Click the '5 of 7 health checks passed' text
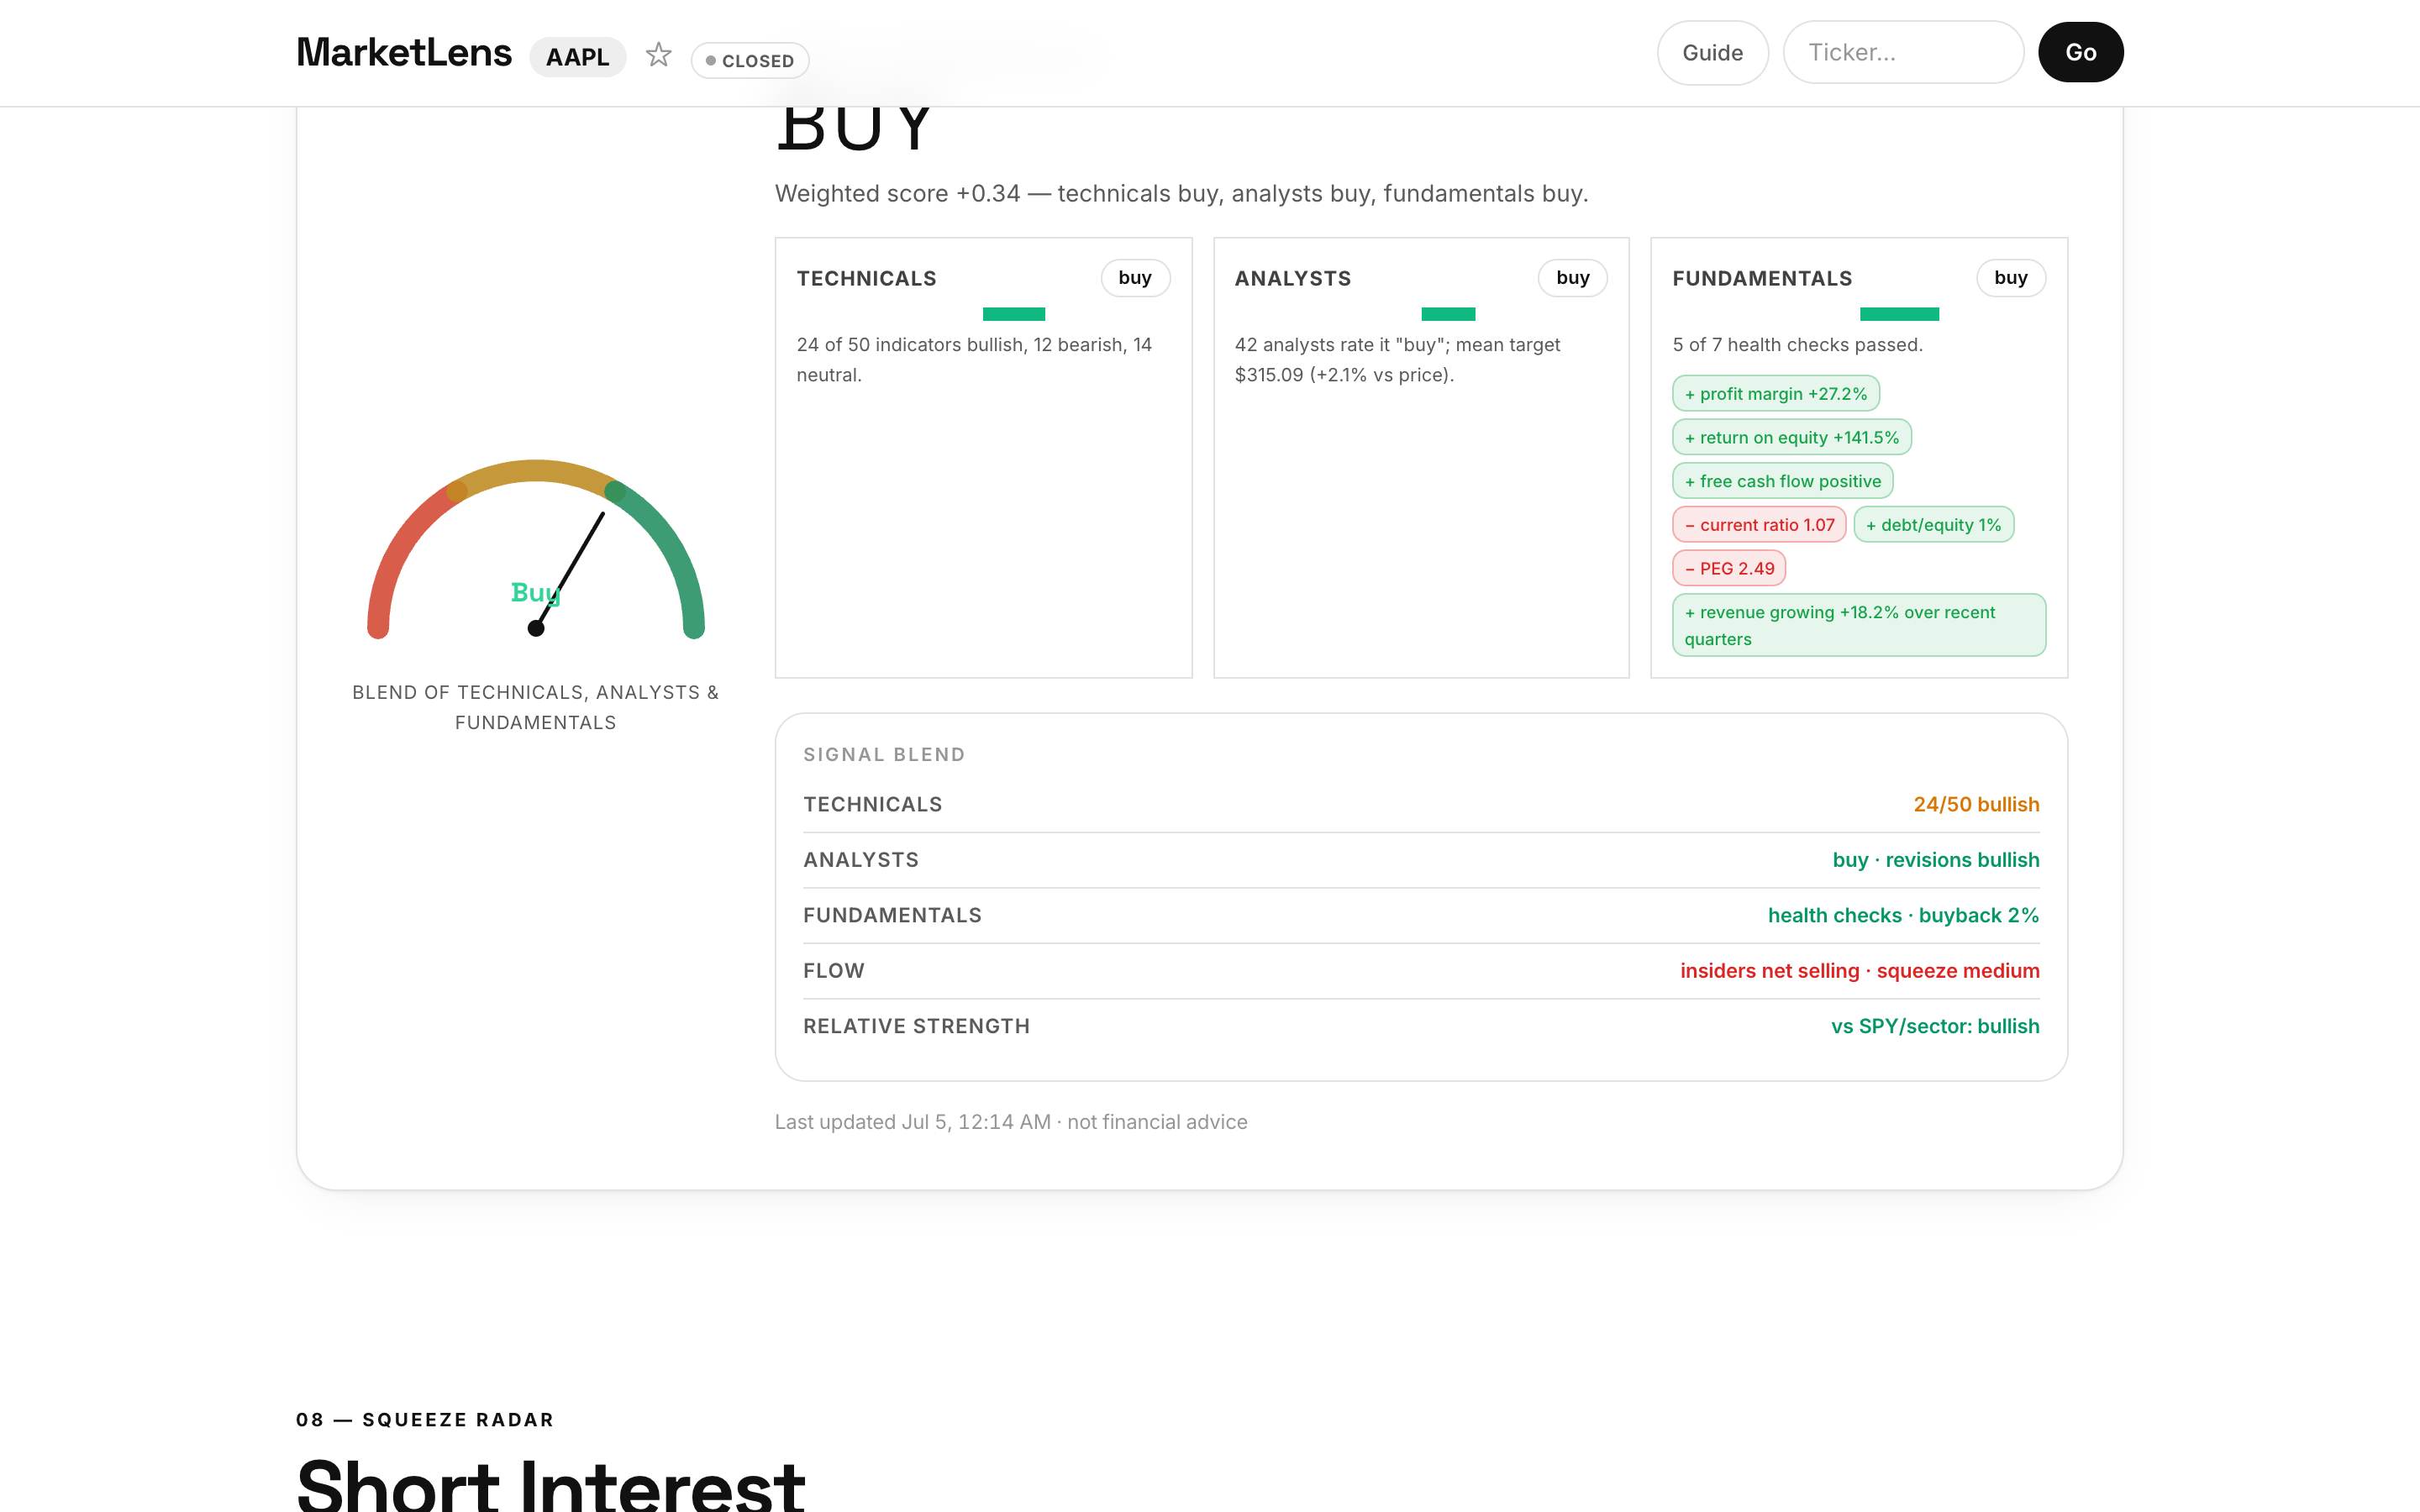 tap(1797, 345)
